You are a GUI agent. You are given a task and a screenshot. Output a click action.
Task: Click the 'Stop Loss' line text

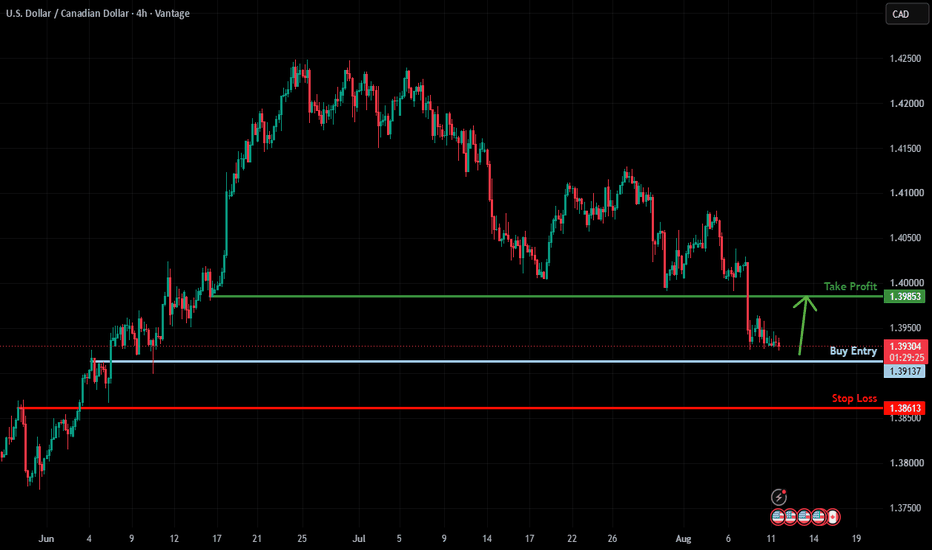tap(854, 398)
